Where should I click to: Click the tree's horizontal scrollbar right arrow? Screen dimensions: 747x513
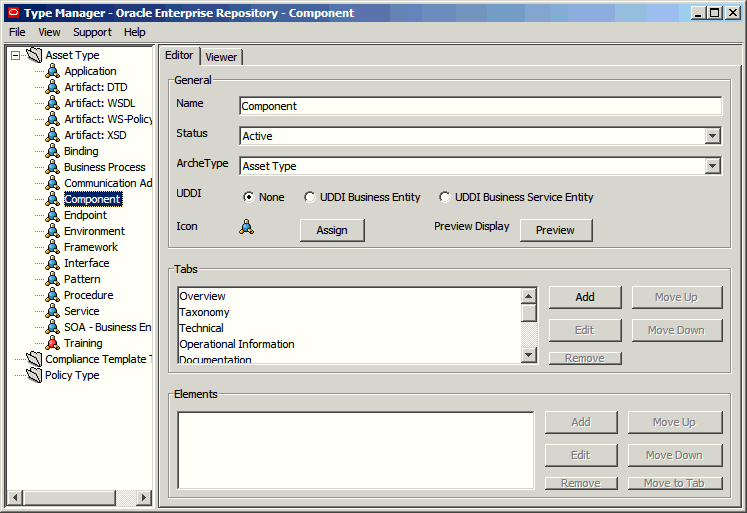[x=143, y=498]
